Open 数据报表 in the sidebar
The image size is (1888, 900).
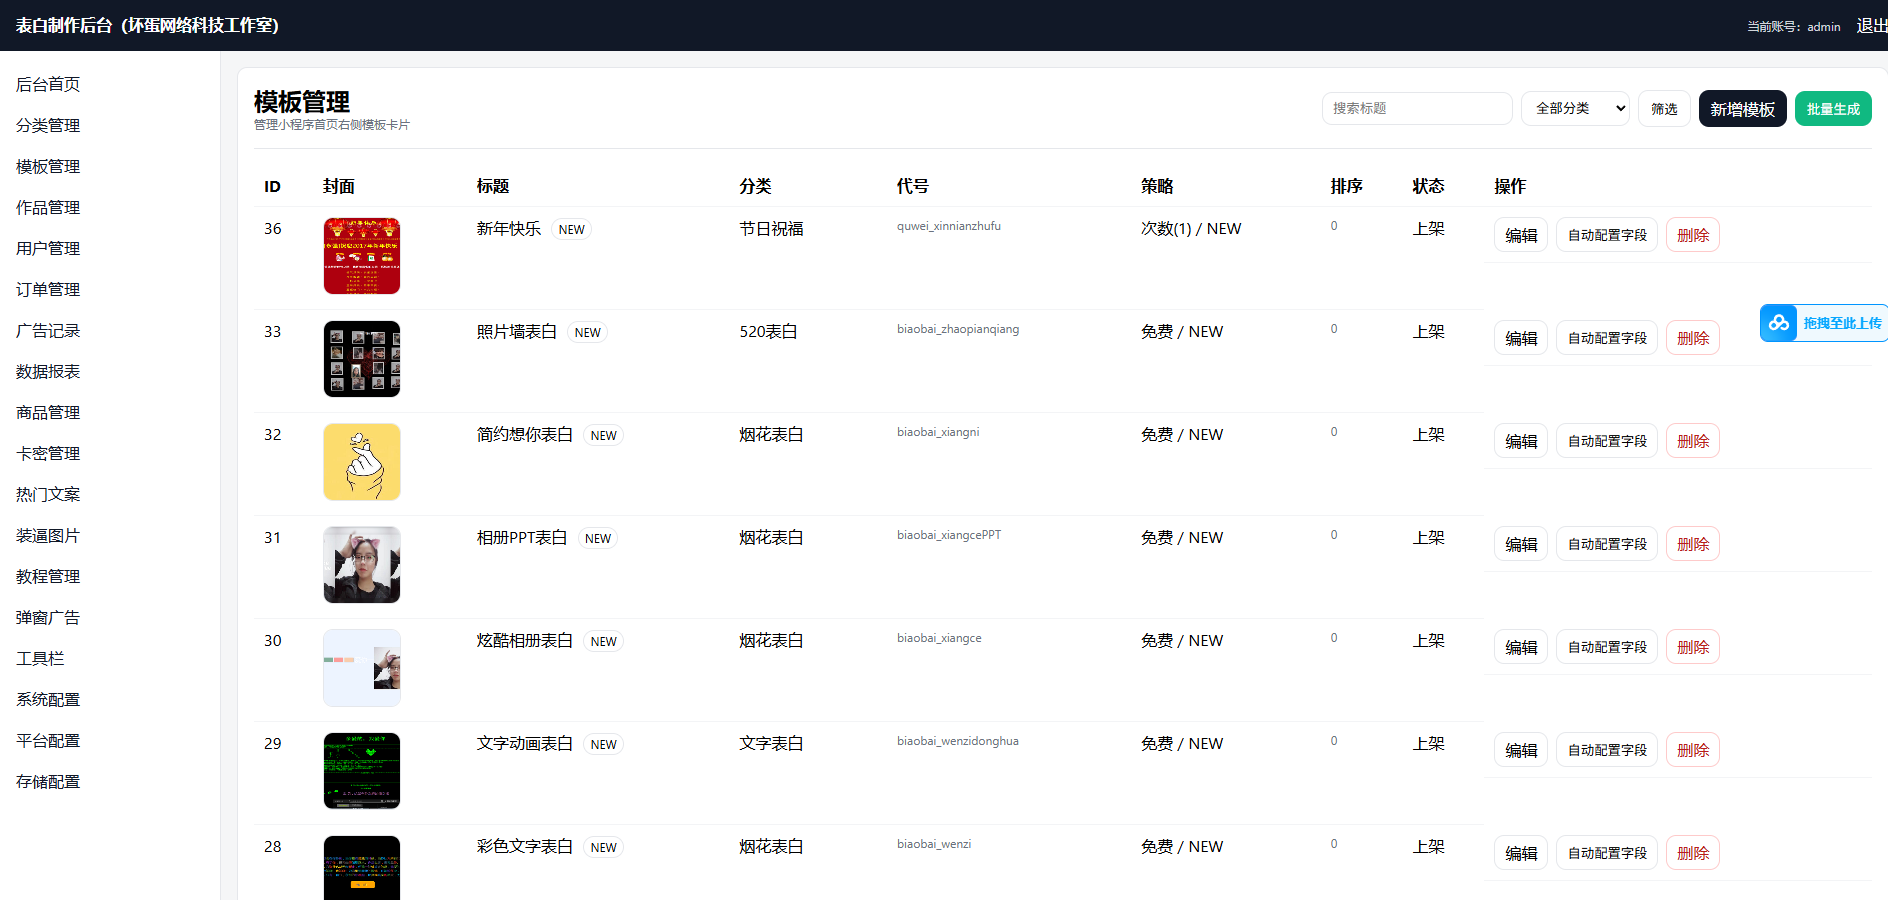[48, 372]
